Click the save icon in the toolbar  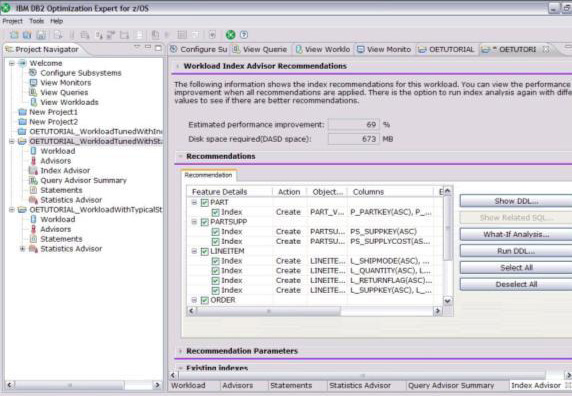41,35
